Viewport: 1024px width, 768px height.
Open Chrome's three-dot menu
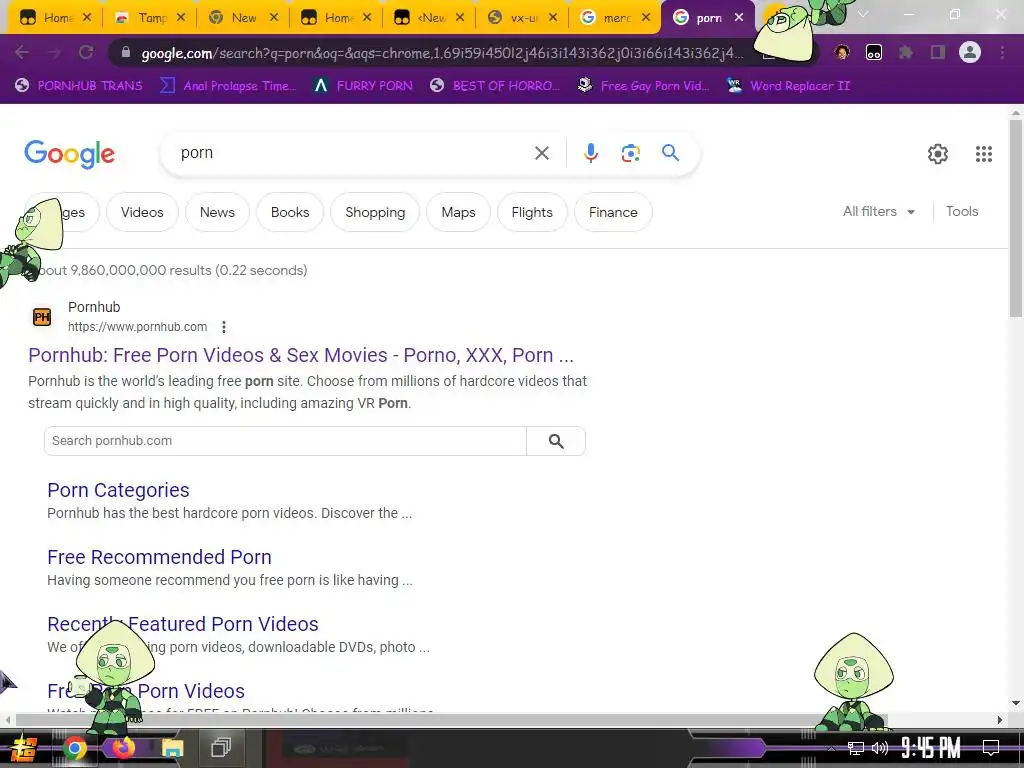pyautogui.click(x=1002, y=52)
